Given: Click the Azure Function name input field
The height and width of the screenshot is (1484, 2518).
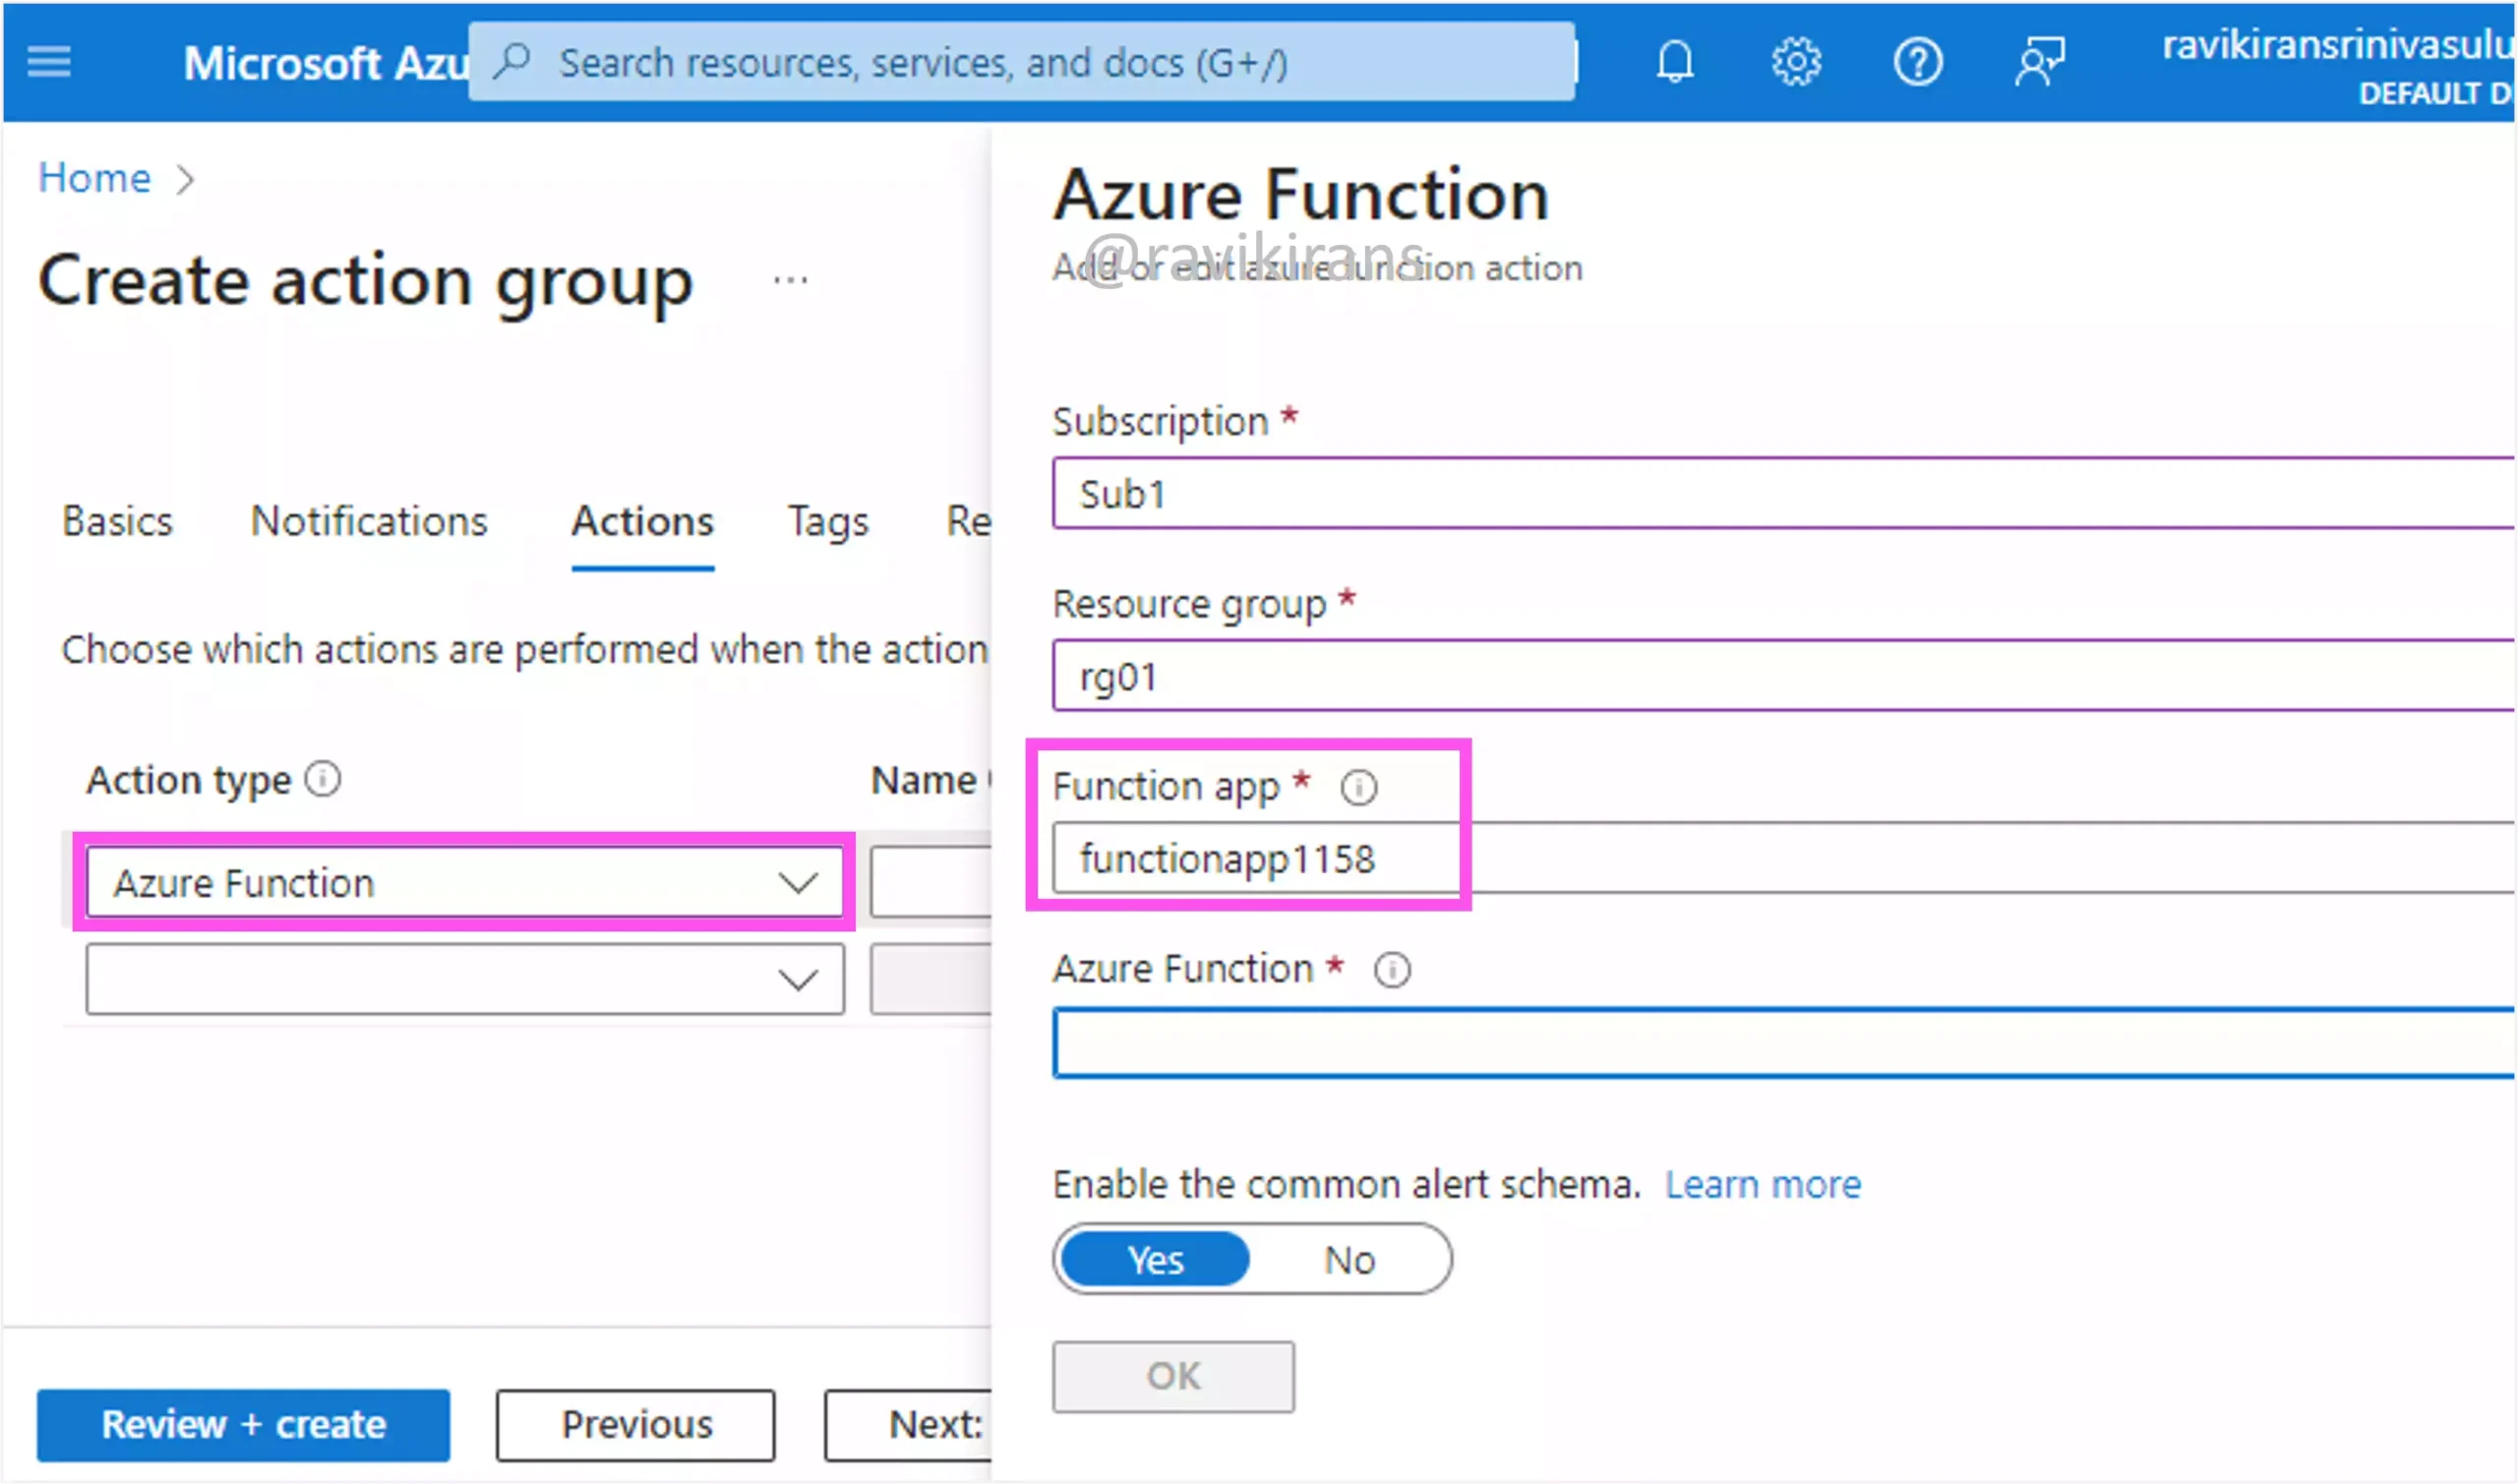Looking at the screenshot, I should [1784, 1042].
